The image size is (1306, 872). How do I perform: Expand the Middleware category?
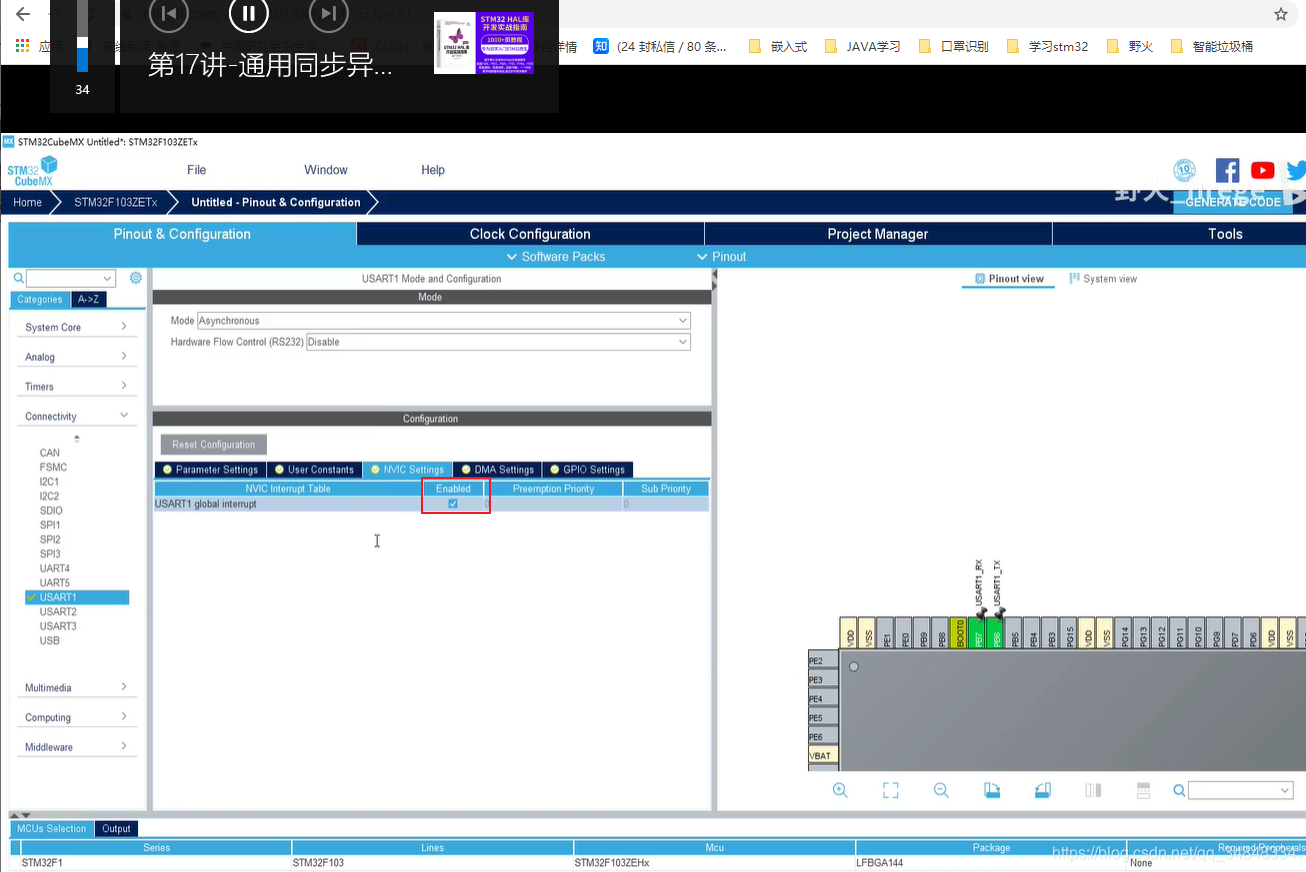(x=76, y=747)
